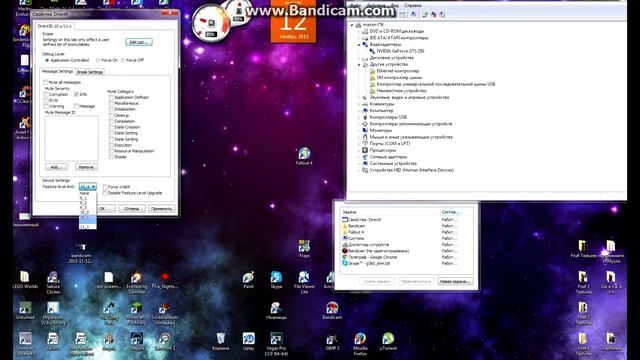Expand Процессоры node in Device Manager
Screen dimensions: 640x360
[x=360, y=150]
